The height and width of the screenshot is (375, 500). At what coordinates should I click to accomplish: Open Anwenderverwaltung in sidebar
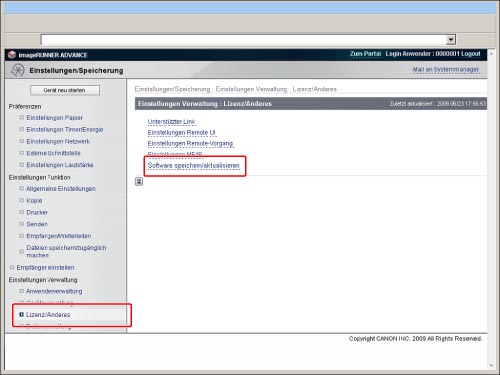click(x=54, y=291)
